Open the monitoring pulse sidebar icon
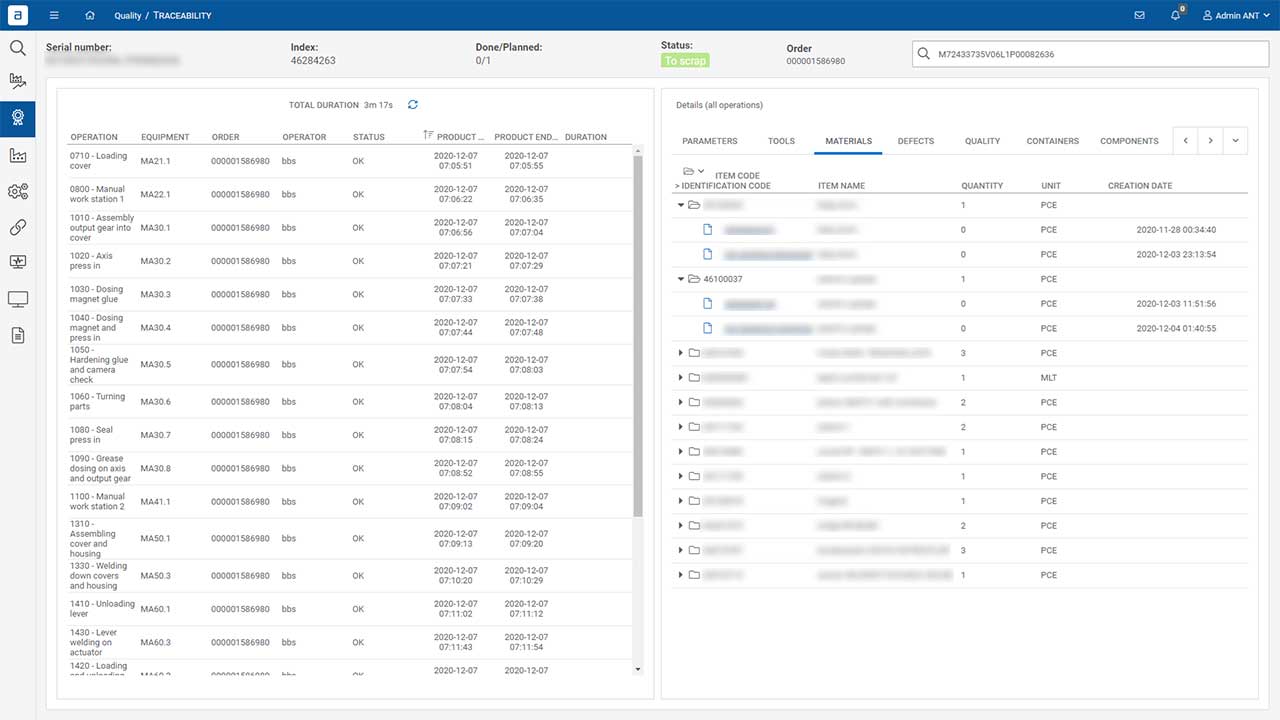Screen dimensions: 1280x720 pos(17,262)
